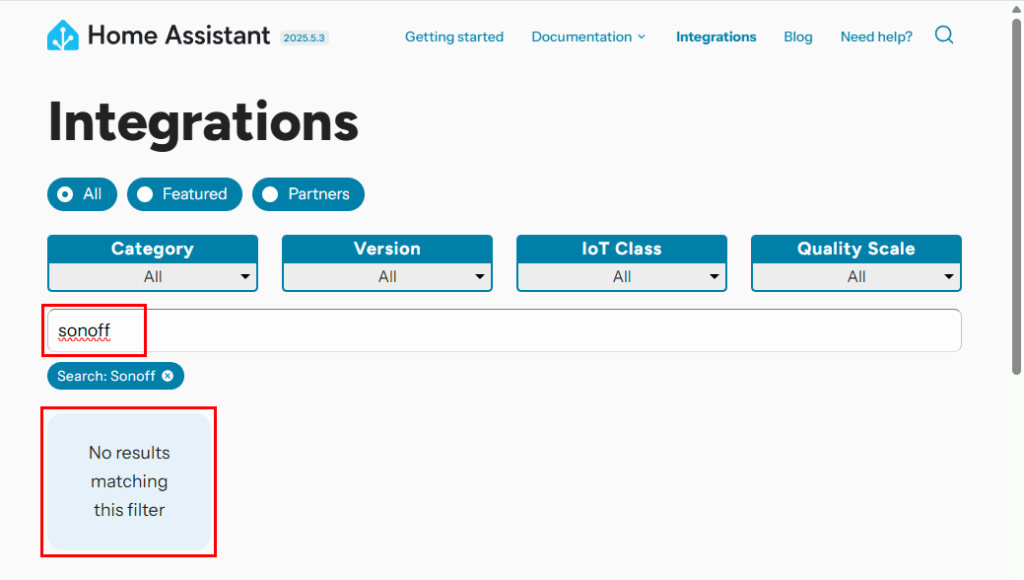
Task: Remove the Search: Sonoff filter chip
Action: 168,376
